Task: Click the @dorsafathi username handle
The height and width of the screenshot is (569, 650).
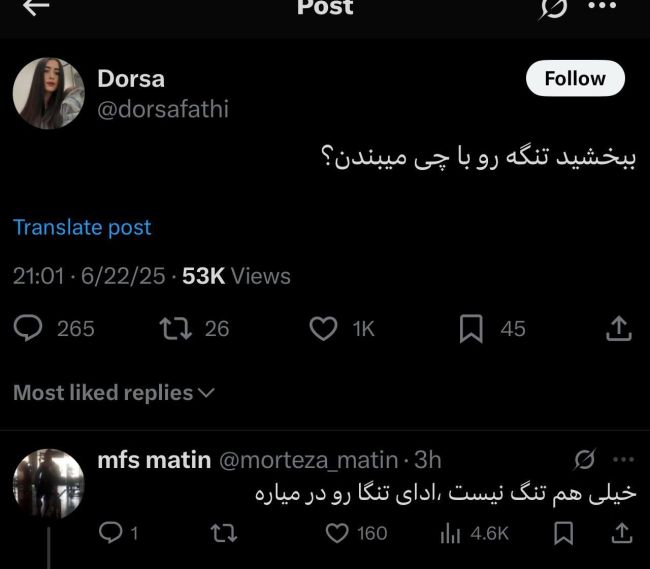Action: coord(162,109)
